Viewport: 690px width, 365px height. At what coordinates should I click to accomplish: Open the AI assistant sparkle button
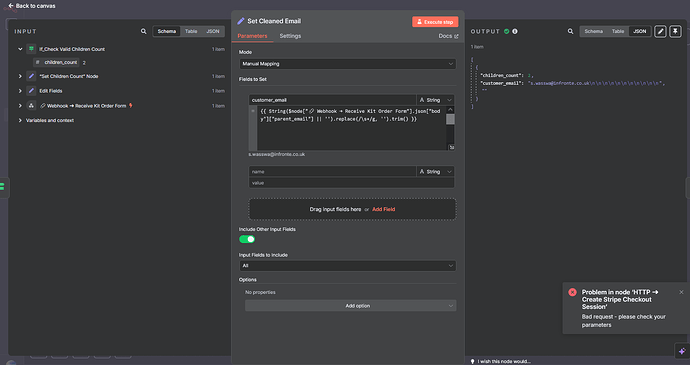682,351
